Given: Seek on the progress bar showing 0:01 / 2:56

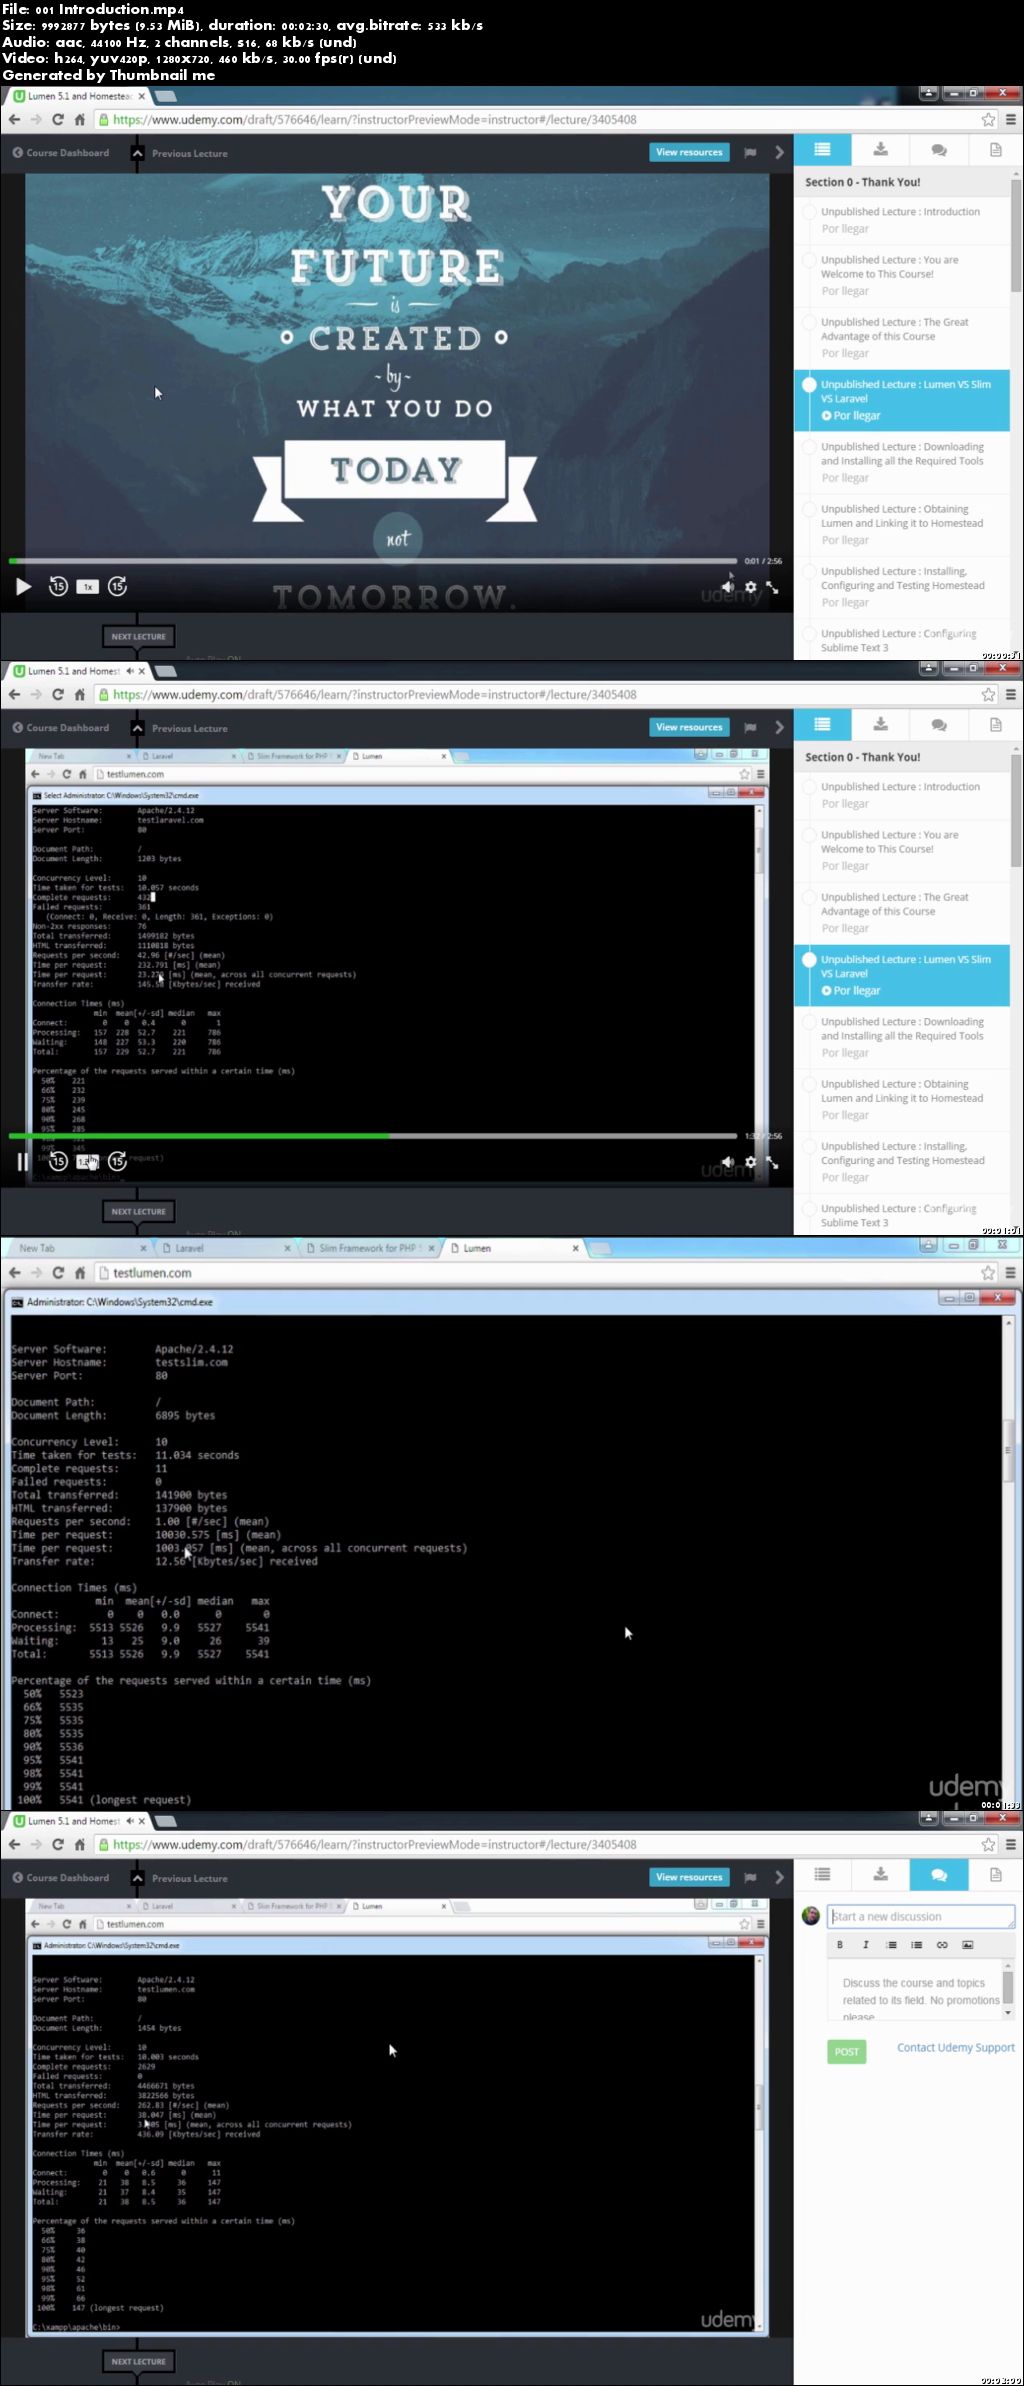Looking at the screenshot, I should pyautogui.click(x=372, y=561).
